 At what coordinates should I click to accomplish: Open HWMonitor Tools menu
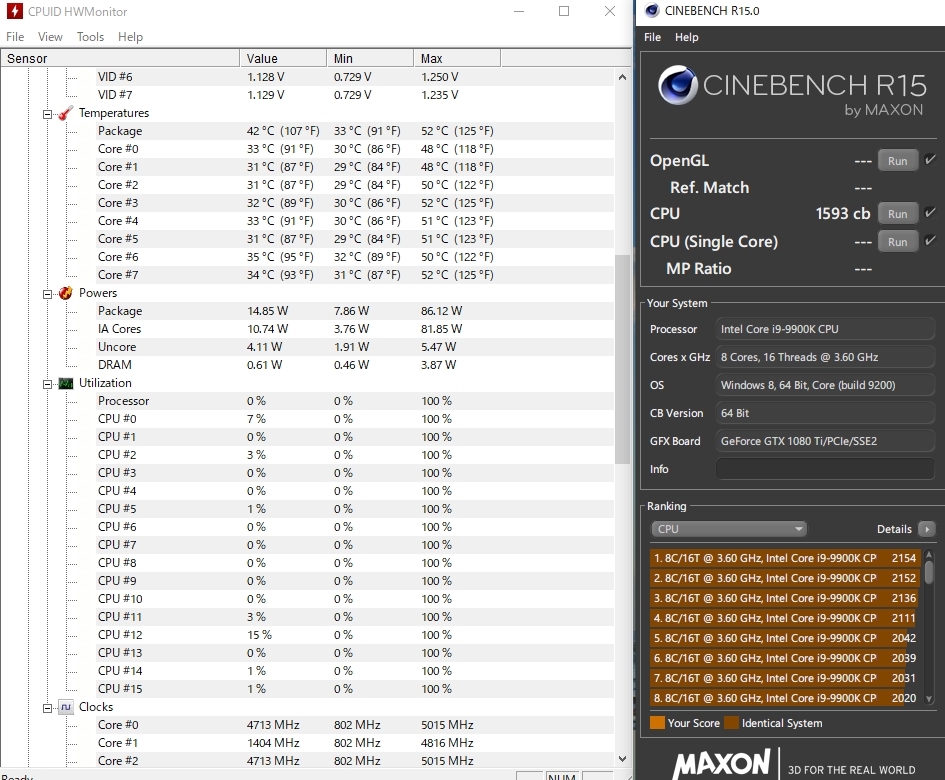pos(90,37)
